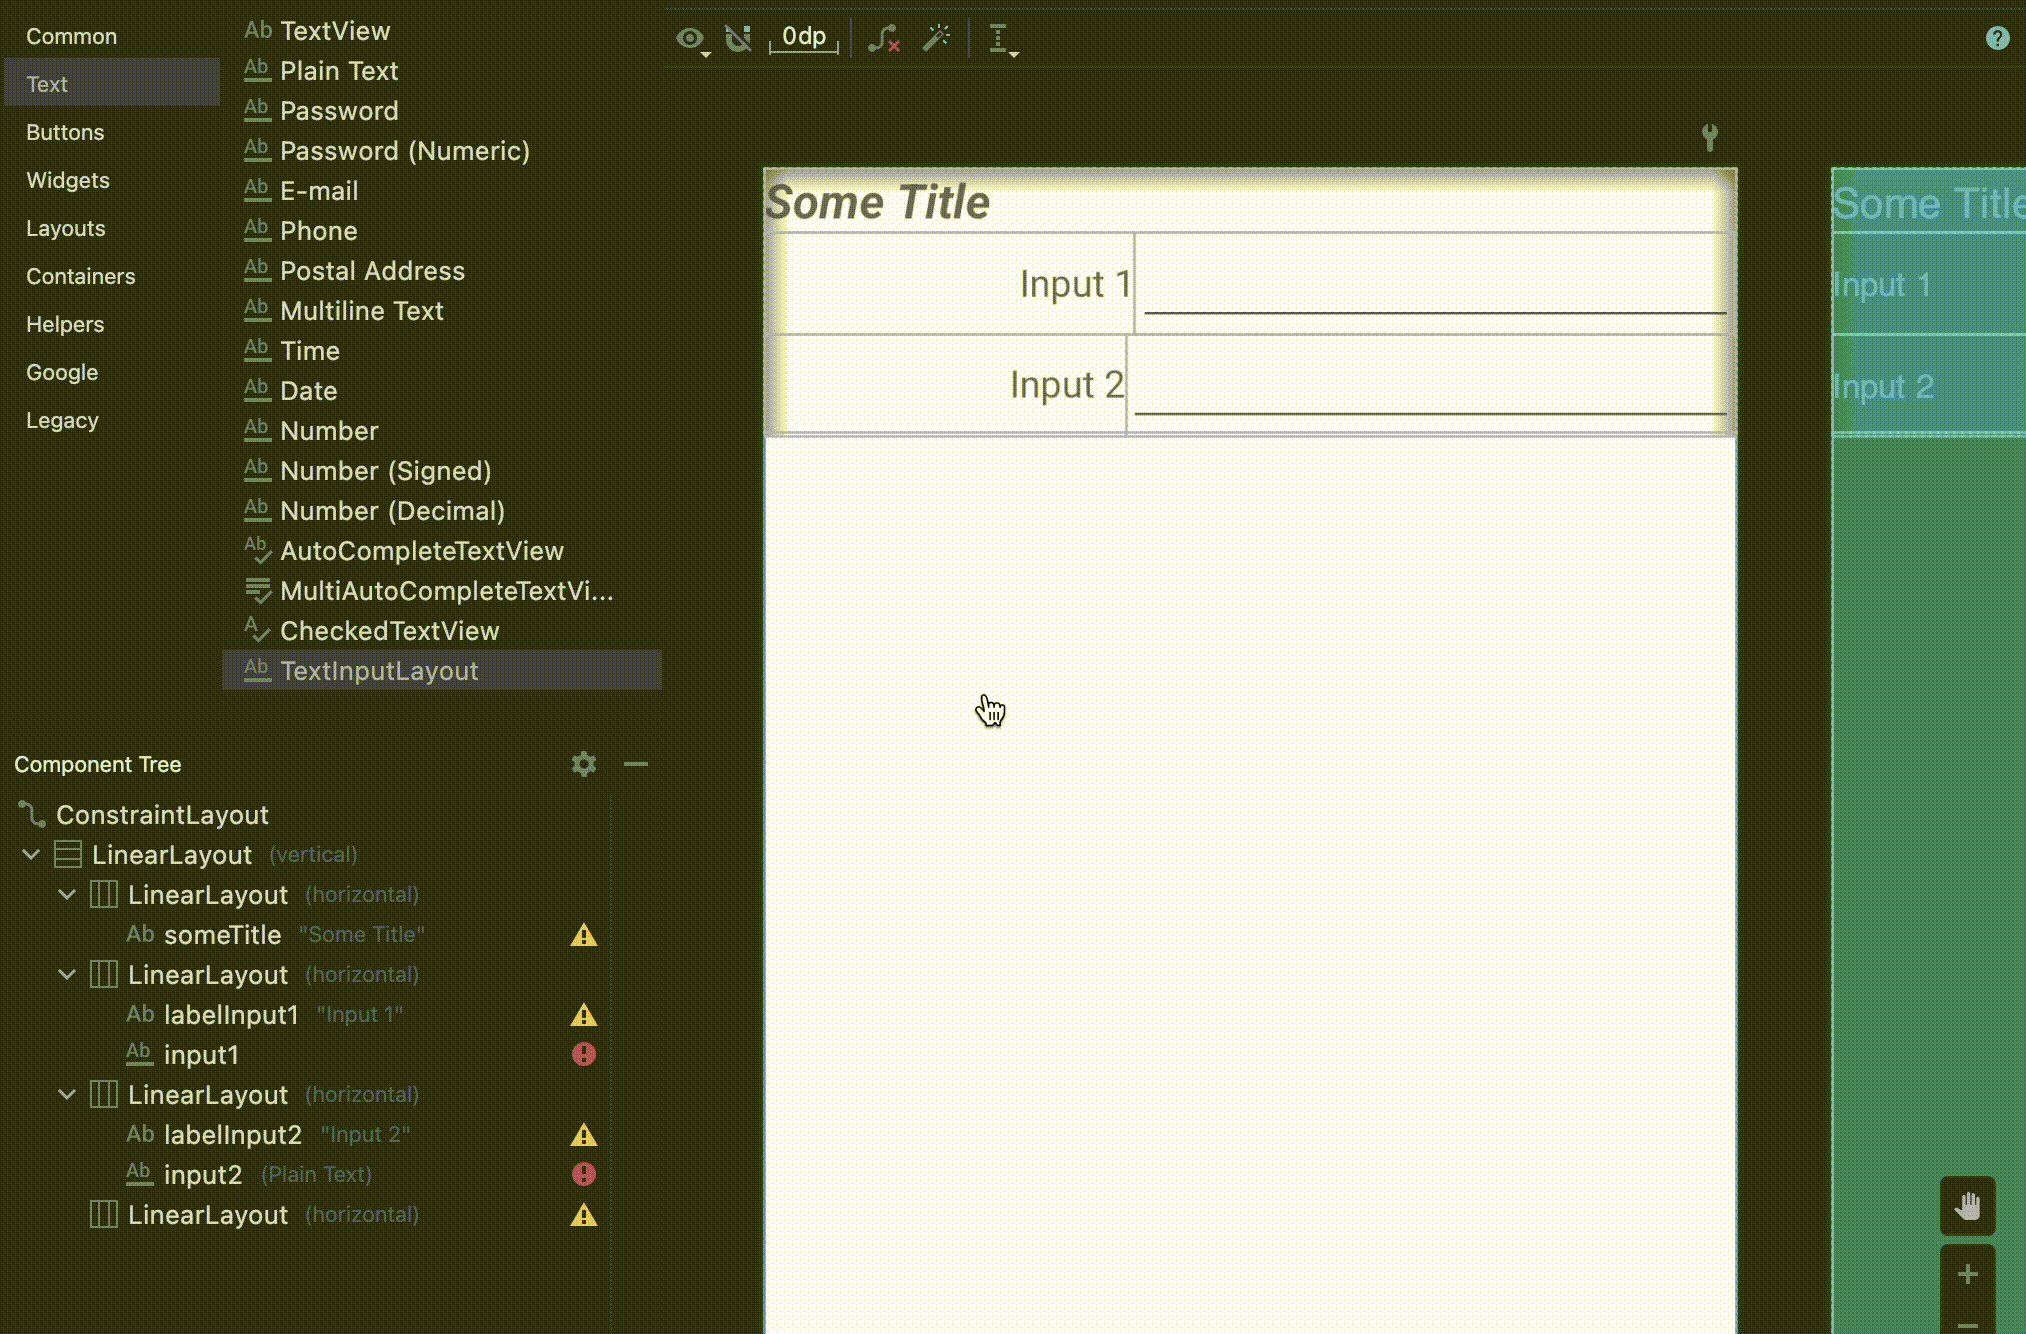This screenshot has width=2026, height=1334.
Task: Select the pan hand icon near zoom controls
Action: point(1968,1206)
